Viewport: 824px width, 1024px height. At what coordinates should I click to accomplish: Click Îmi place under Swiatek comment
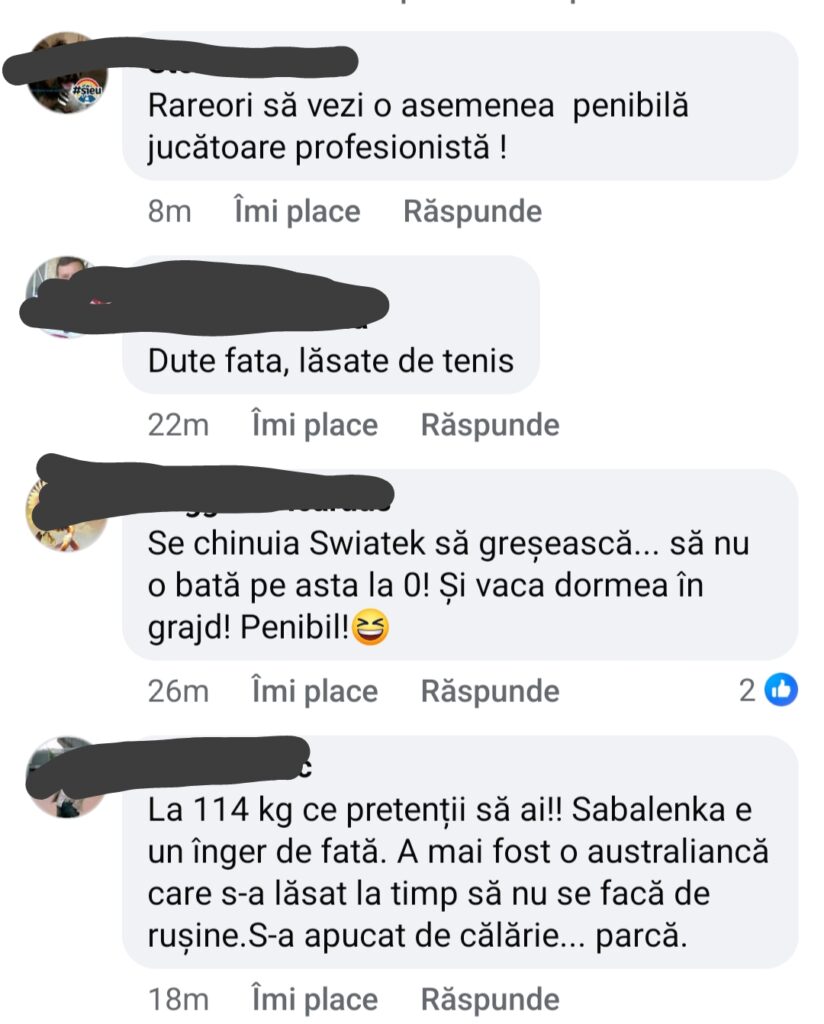[x=315, y=691]
